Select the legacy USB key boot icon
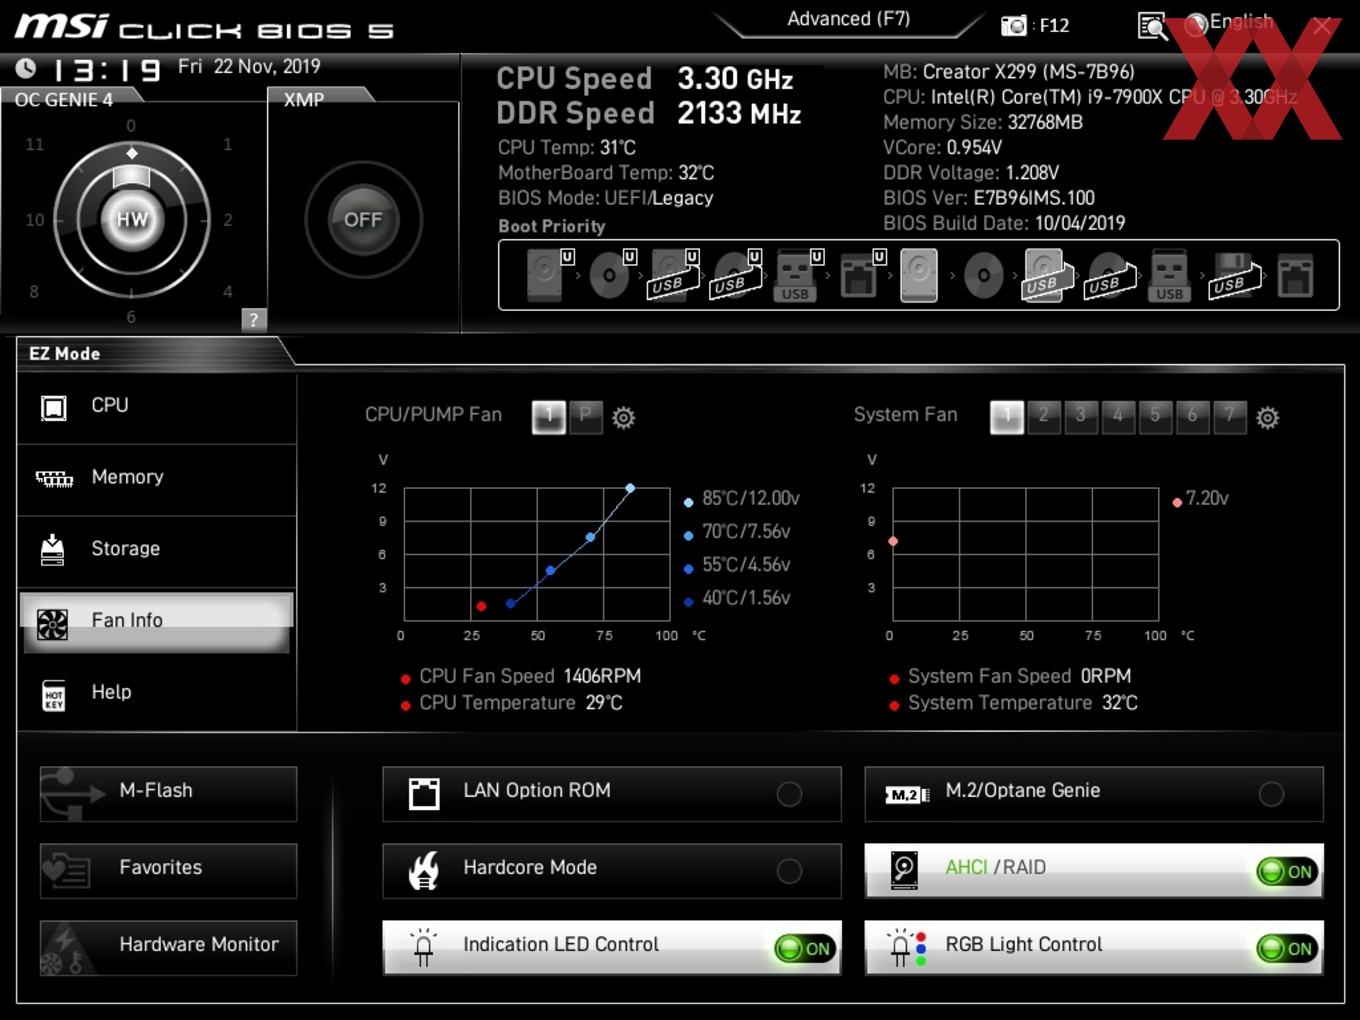This screenshot has height=1020, width=1360. pos(1169,275)
